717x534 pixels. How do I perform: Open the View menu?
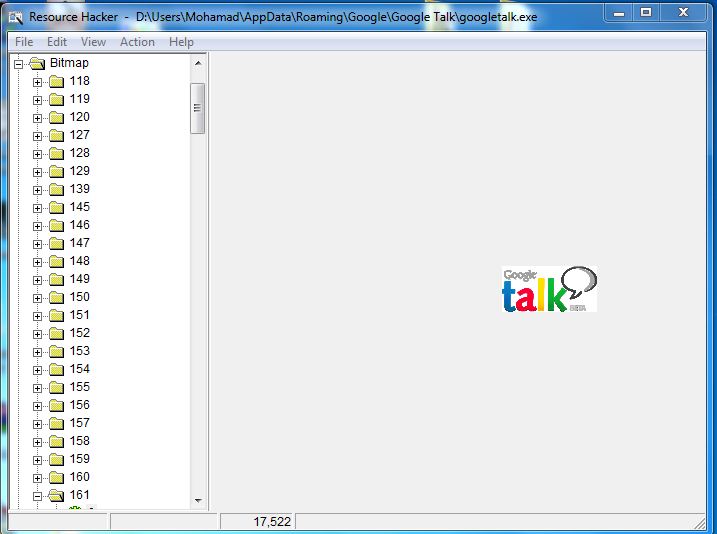click(93, 42)
